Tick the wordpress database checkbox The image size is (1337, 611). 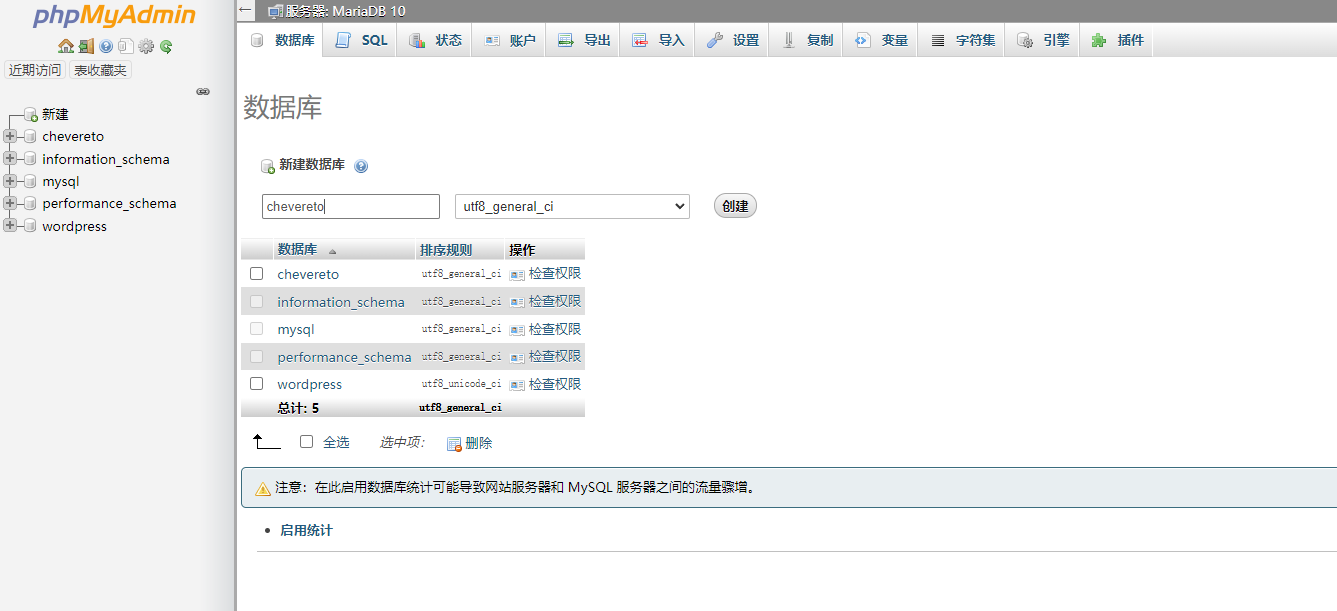coord(257,384)
